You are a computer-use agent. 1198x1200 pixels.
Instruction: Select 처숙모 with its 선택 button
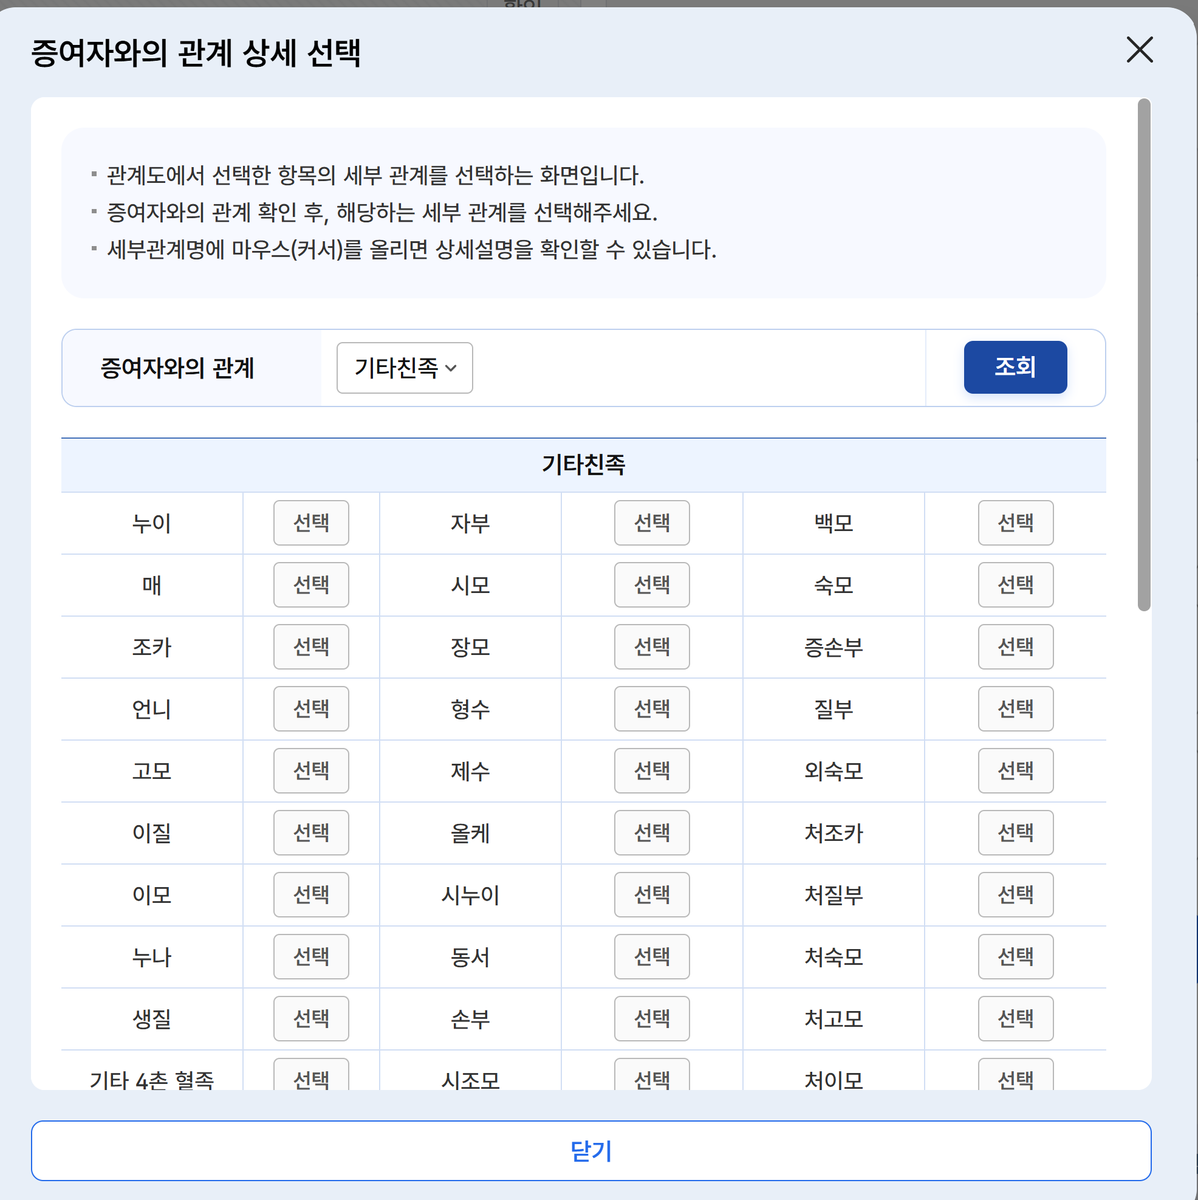[1016, 957]
